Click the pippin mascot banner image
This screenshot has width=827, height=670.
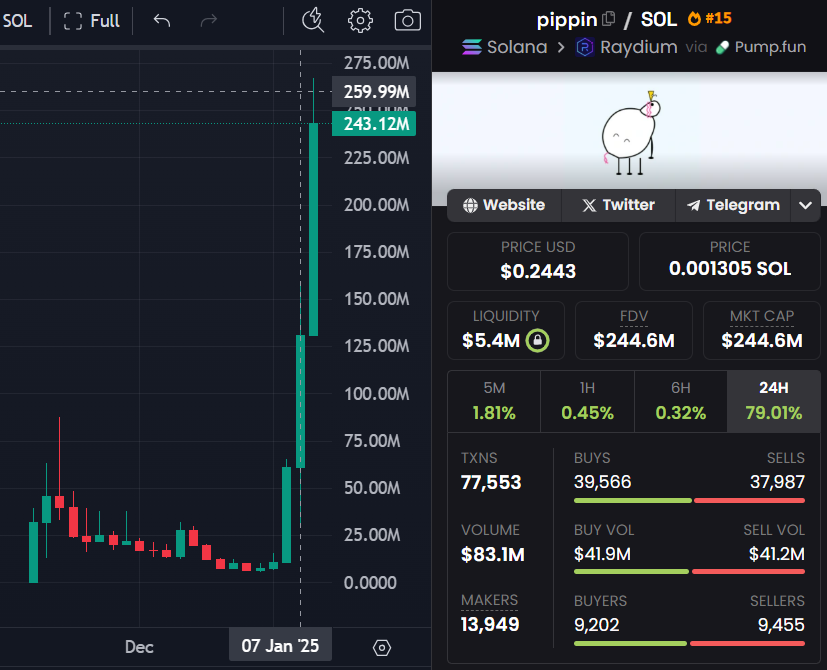coord(629,132)
